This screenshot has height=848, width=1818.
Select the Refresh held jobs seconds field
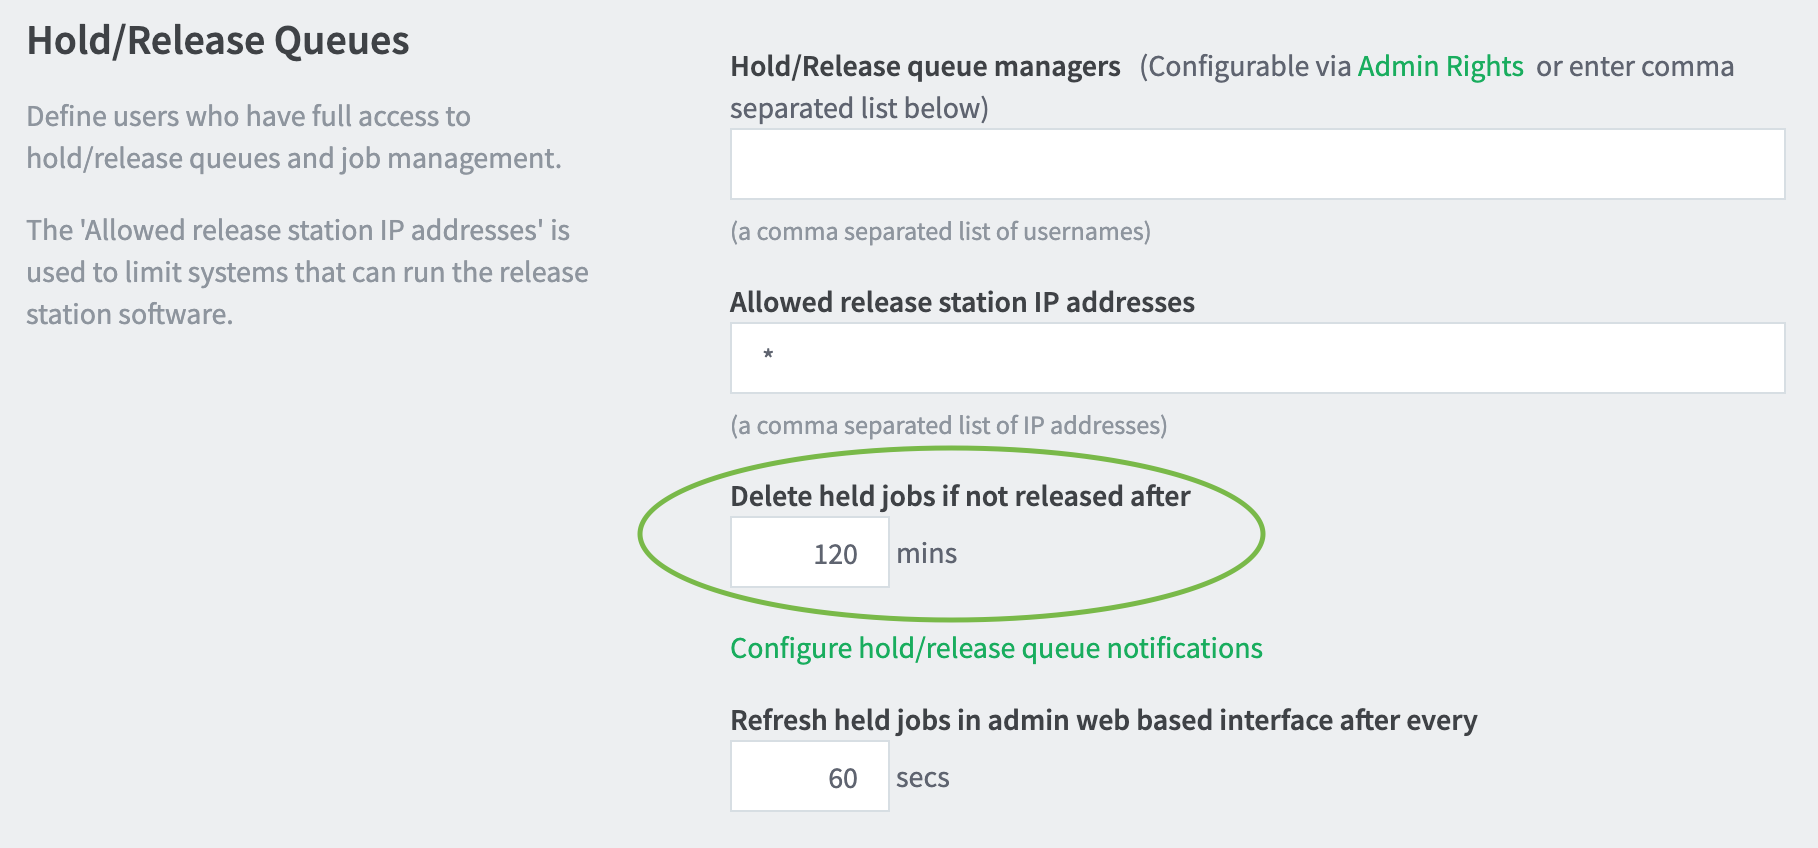[x=809, y=776]
